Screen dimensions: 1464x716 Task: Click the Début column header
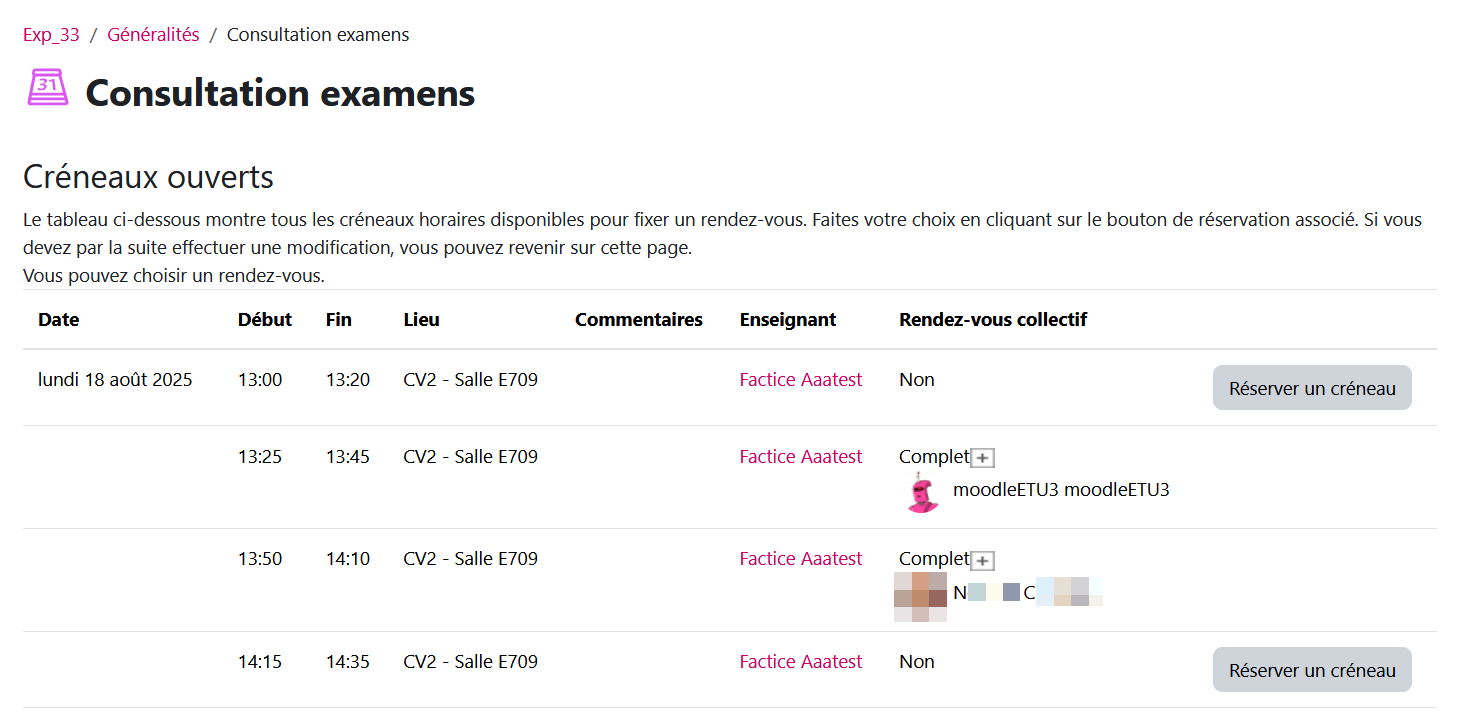[265, 320]
